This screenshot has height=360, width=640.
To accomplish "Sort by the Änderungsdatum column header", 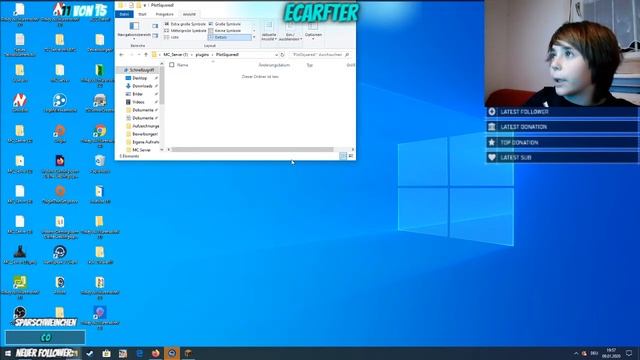I will 274,65.
